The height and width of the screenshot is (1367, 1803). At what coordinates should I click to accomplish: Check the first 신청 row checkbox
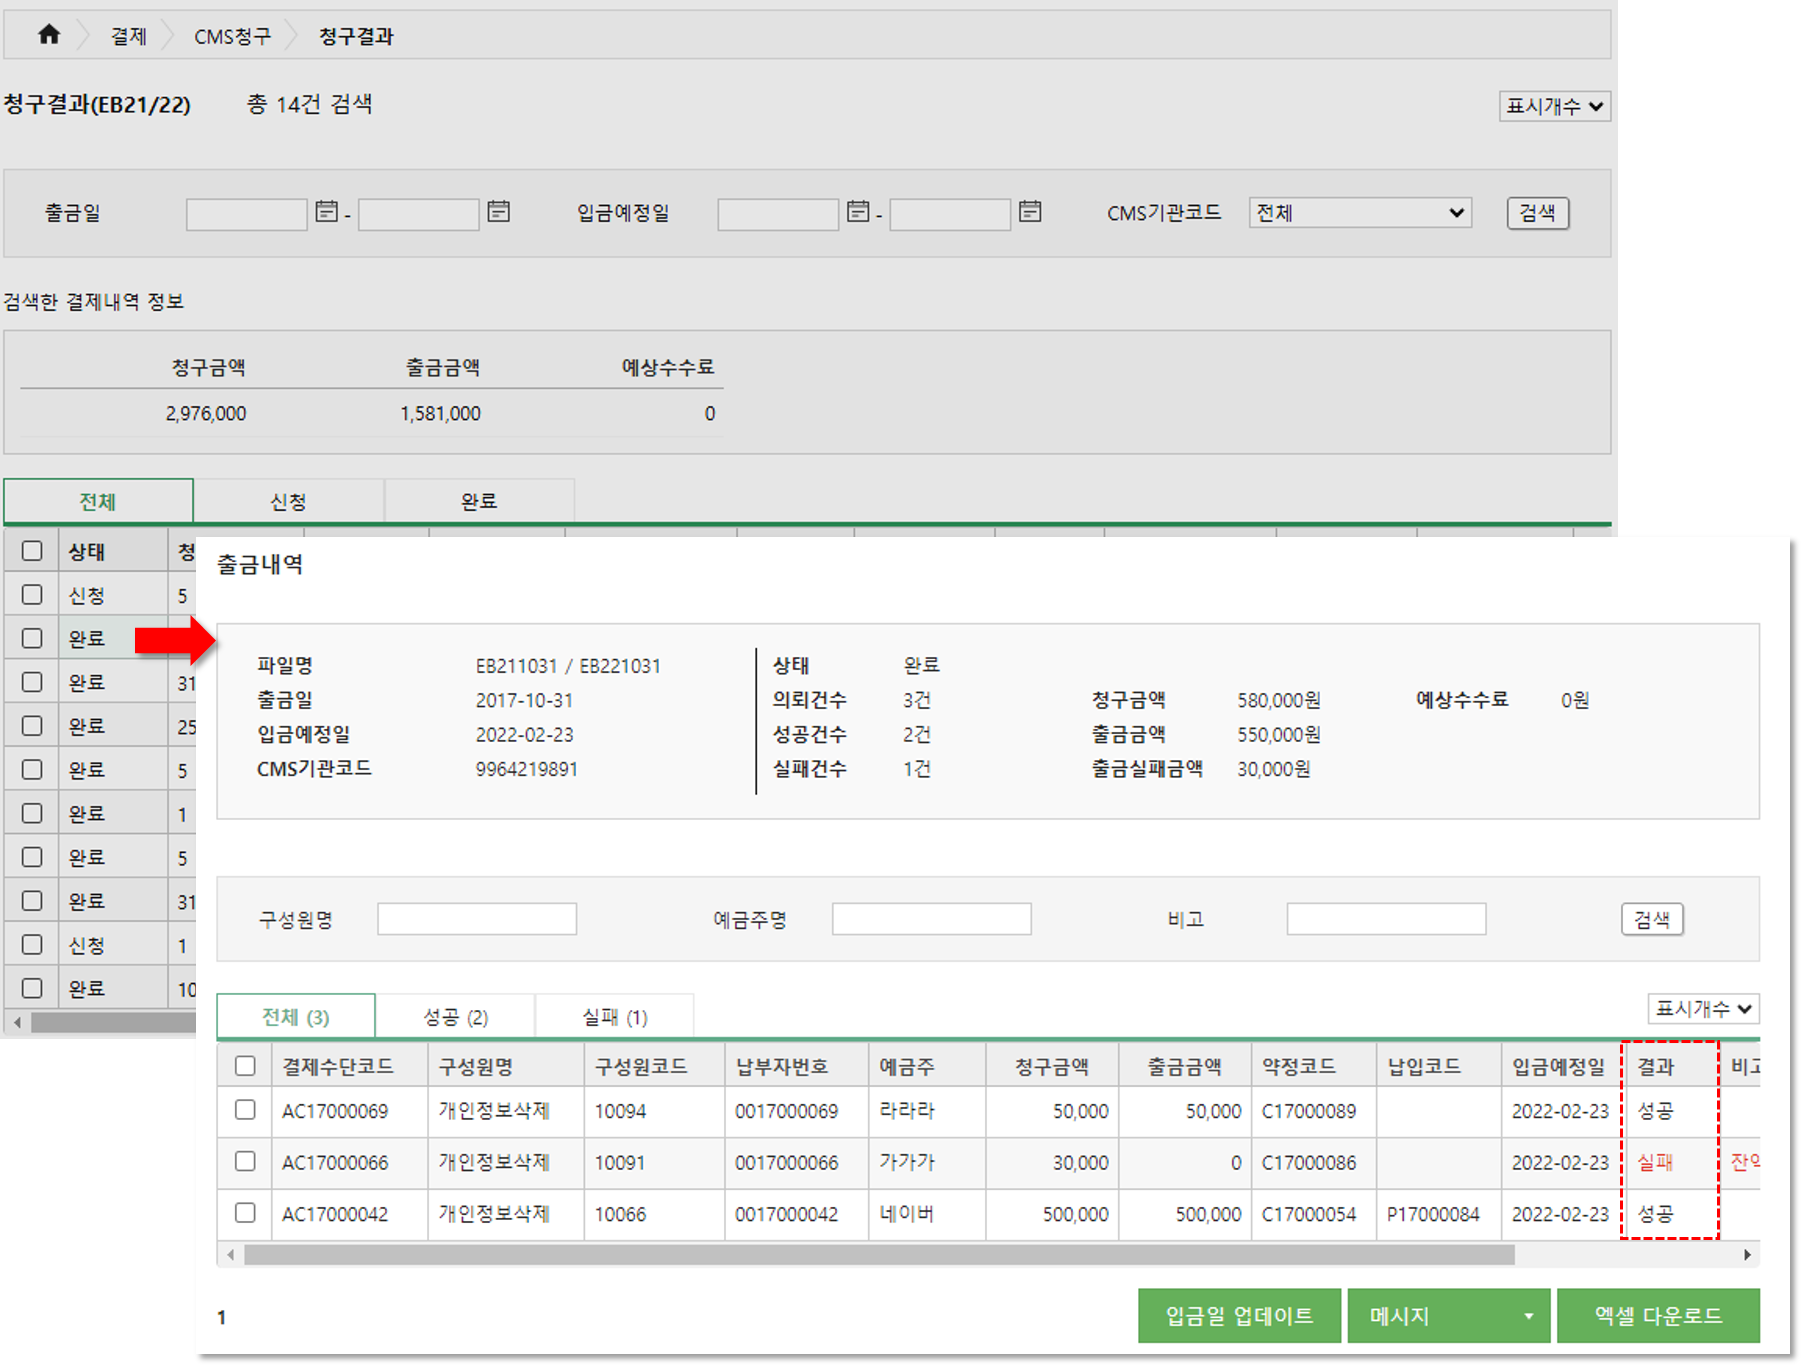pyautogui.click(x=32, y=595)
